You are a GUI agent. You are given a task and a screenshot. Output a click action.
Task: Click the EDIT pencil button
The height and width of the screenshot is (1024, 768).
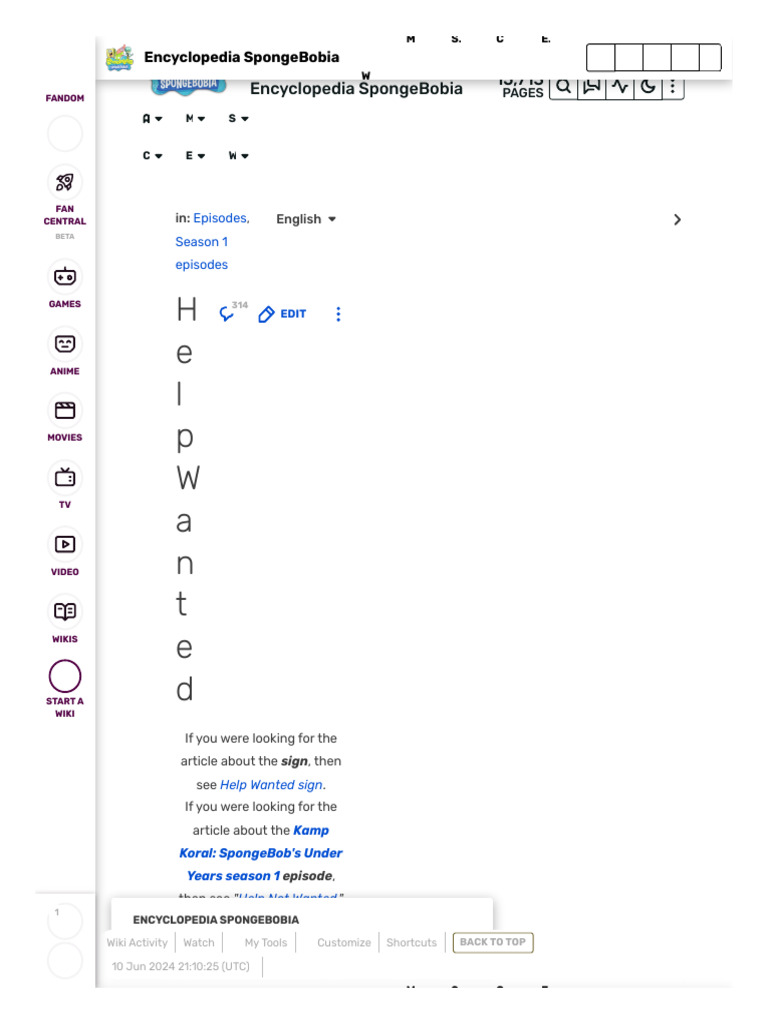click(x=282, y=314)
